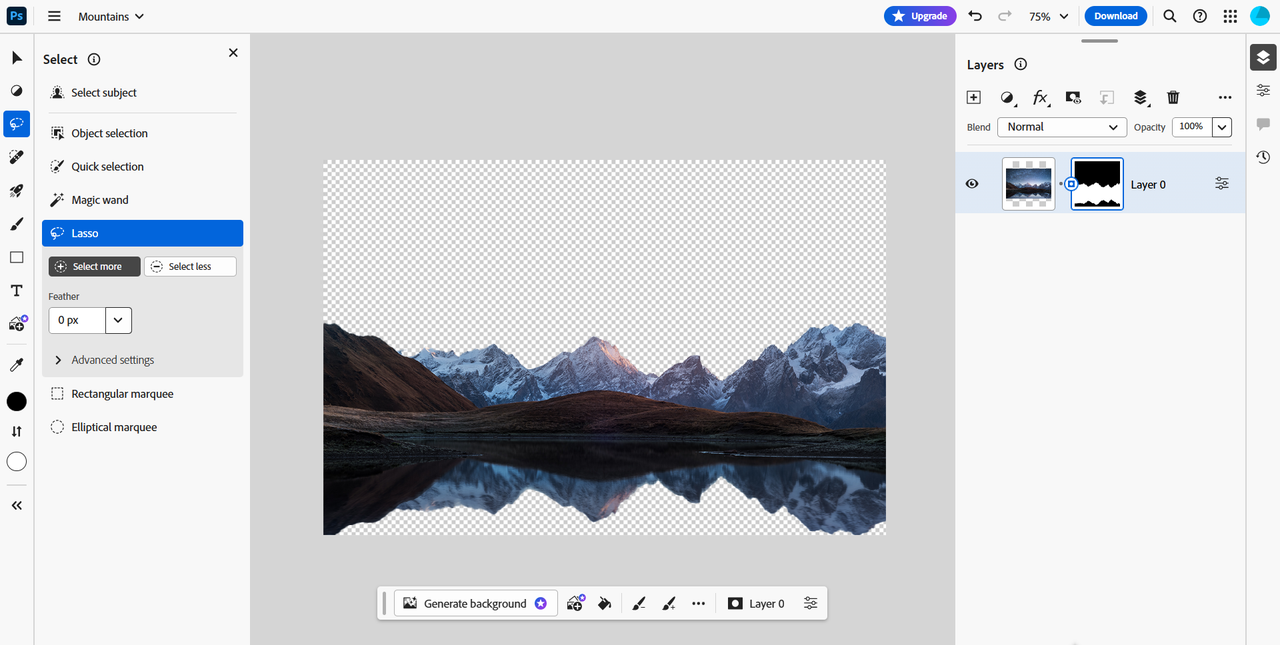
Task: Click the Upgrade button
Action: [x=920, y=16]
